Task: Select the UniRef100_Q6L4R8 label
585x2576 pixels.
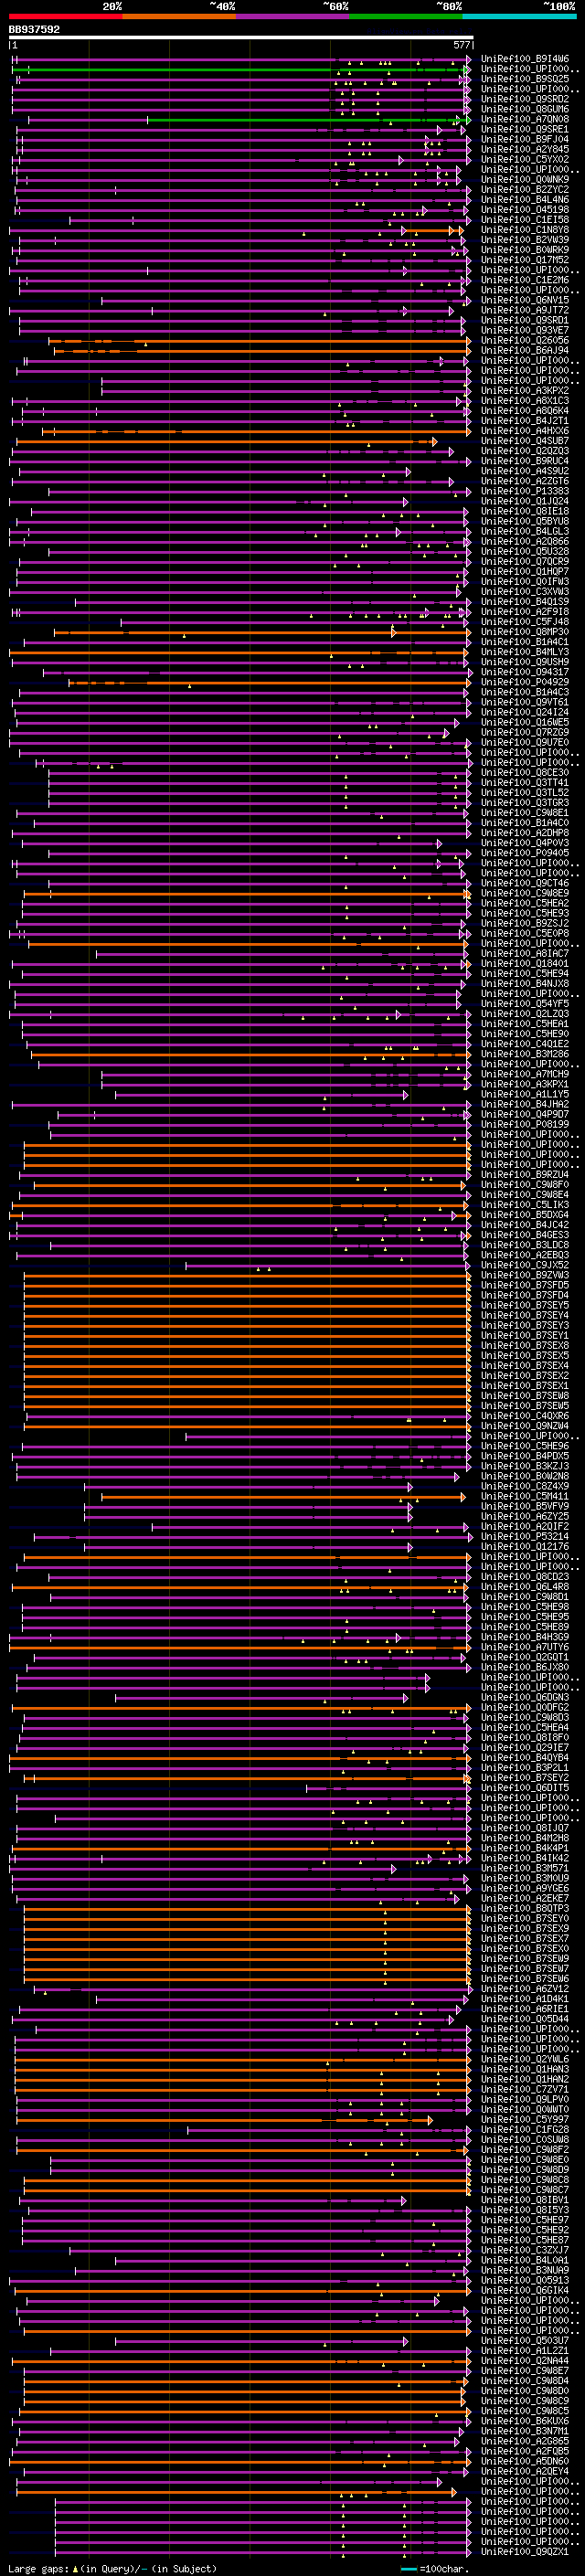Action: coord(525,1587)
